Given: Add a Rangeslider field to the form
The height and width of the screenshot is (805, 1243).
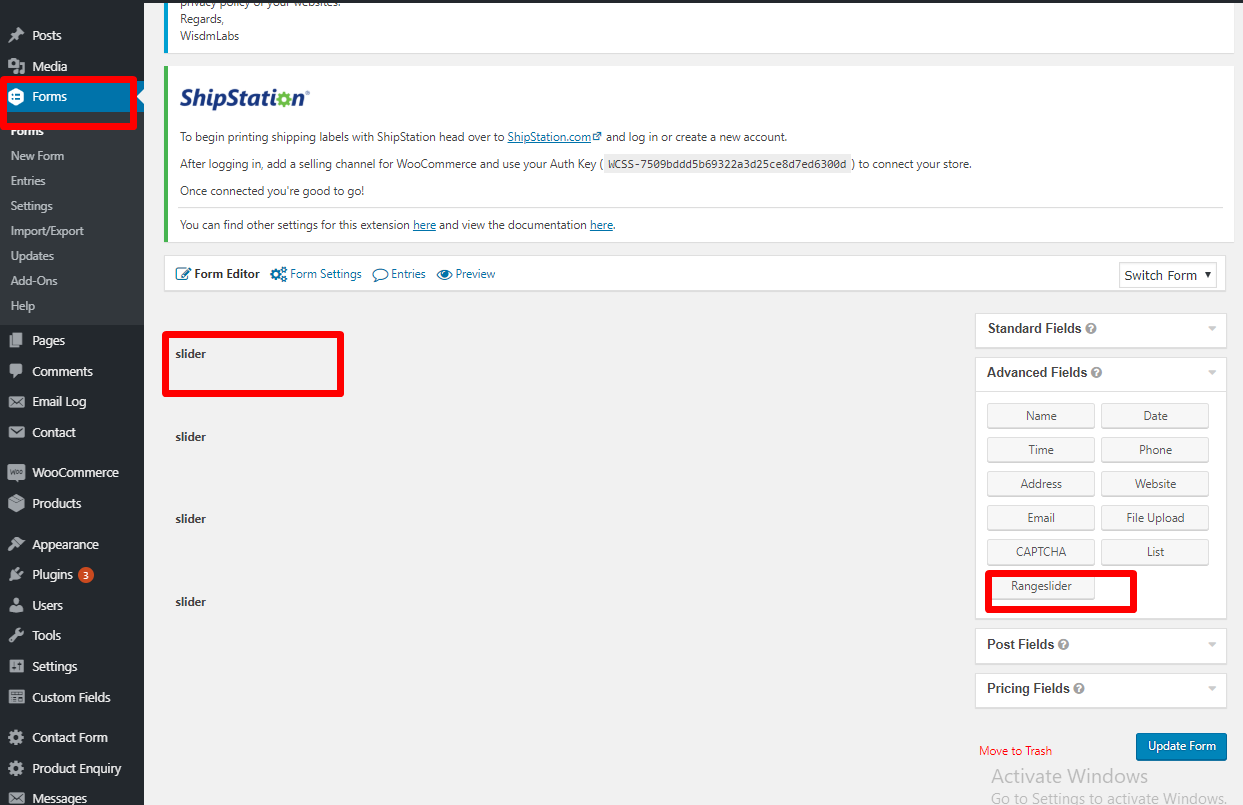Looking at the screenshot, I should tap(1041, 587).
